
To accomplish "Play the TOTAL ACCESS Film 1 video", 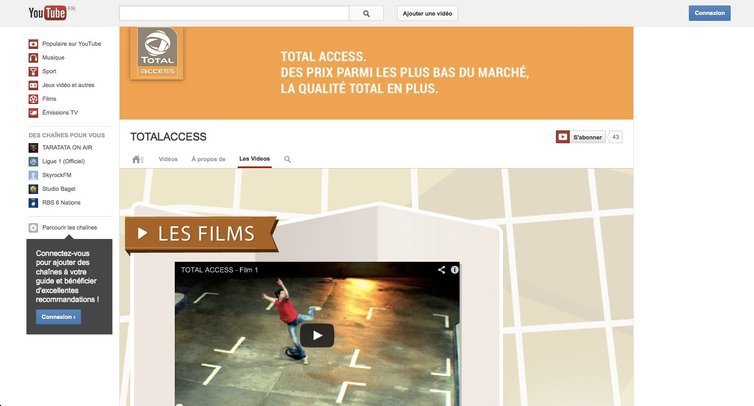I will pyautogui.click(x=317, y=335).
